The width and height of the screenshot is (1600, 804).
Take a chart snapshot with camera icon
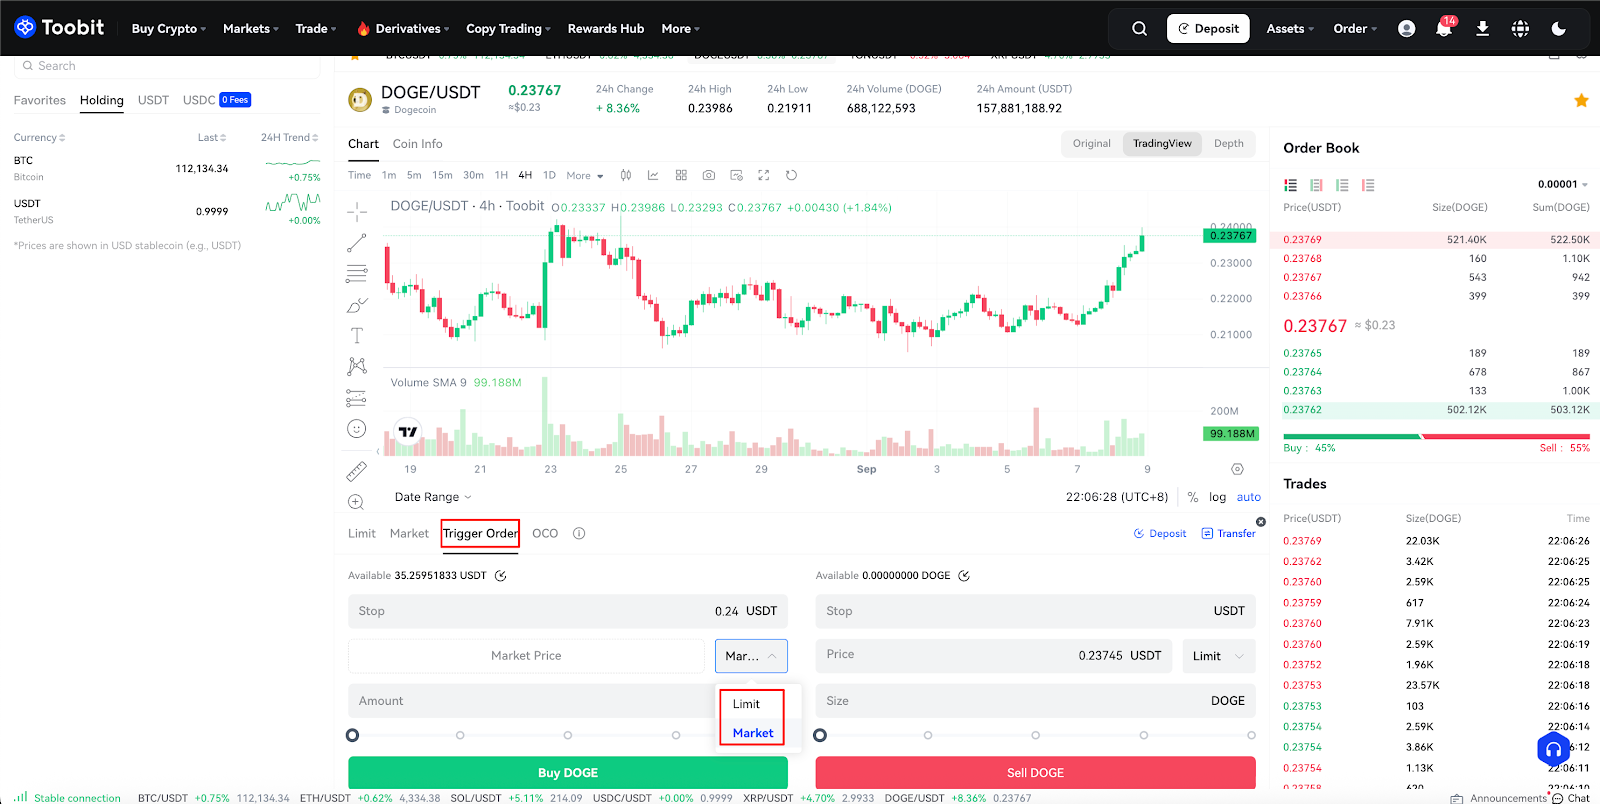[x=709, y=175]
